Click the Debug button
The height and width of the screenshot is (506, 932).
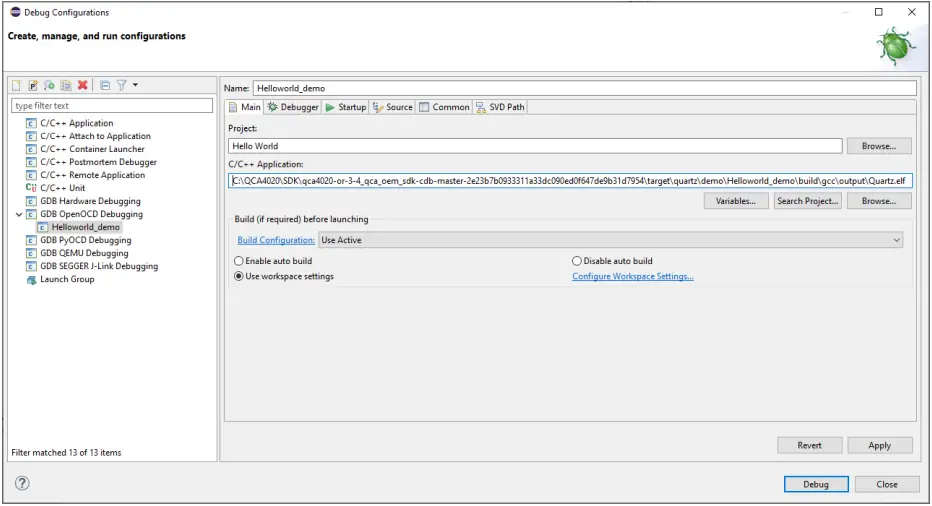pos(816,485)
